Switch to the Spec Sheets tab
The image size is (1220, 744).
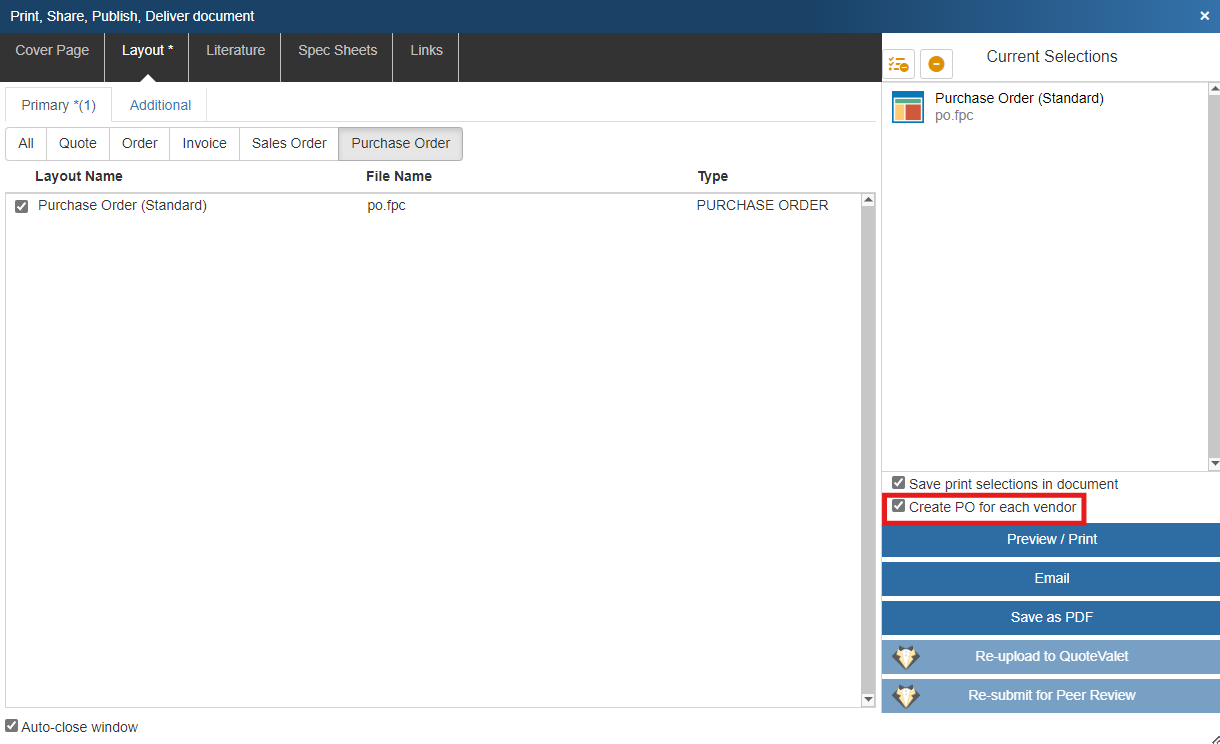338,50
